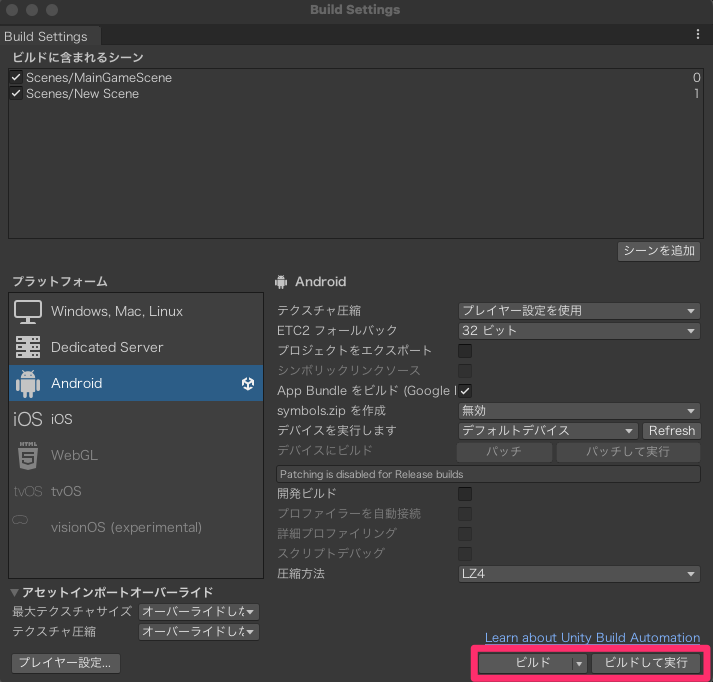Open the テクスチャ圧縮 プレイヤー設定を使用 dropdown

coord(579,311)
